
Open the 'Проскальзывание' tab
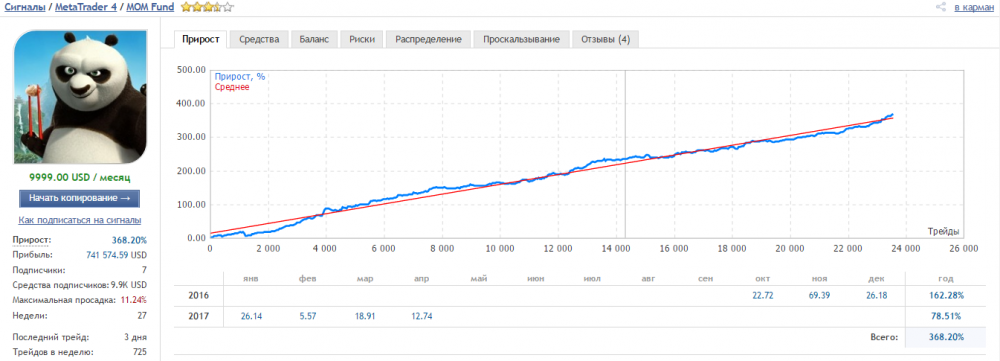pos(521,39)
